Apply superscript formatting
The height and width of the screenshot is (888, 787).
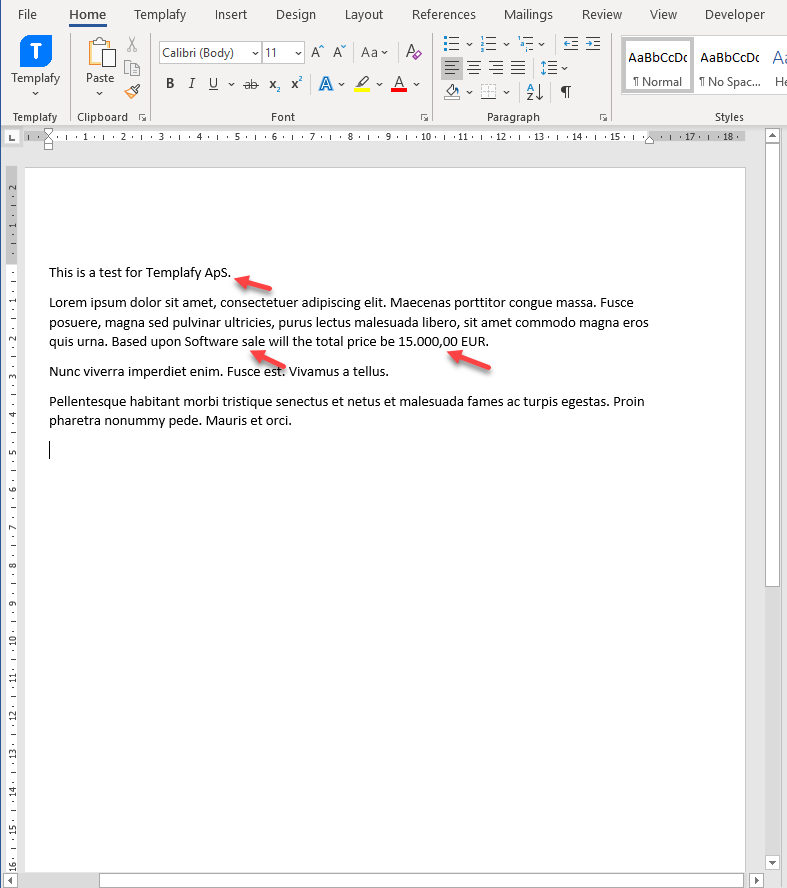pos(296,84)
